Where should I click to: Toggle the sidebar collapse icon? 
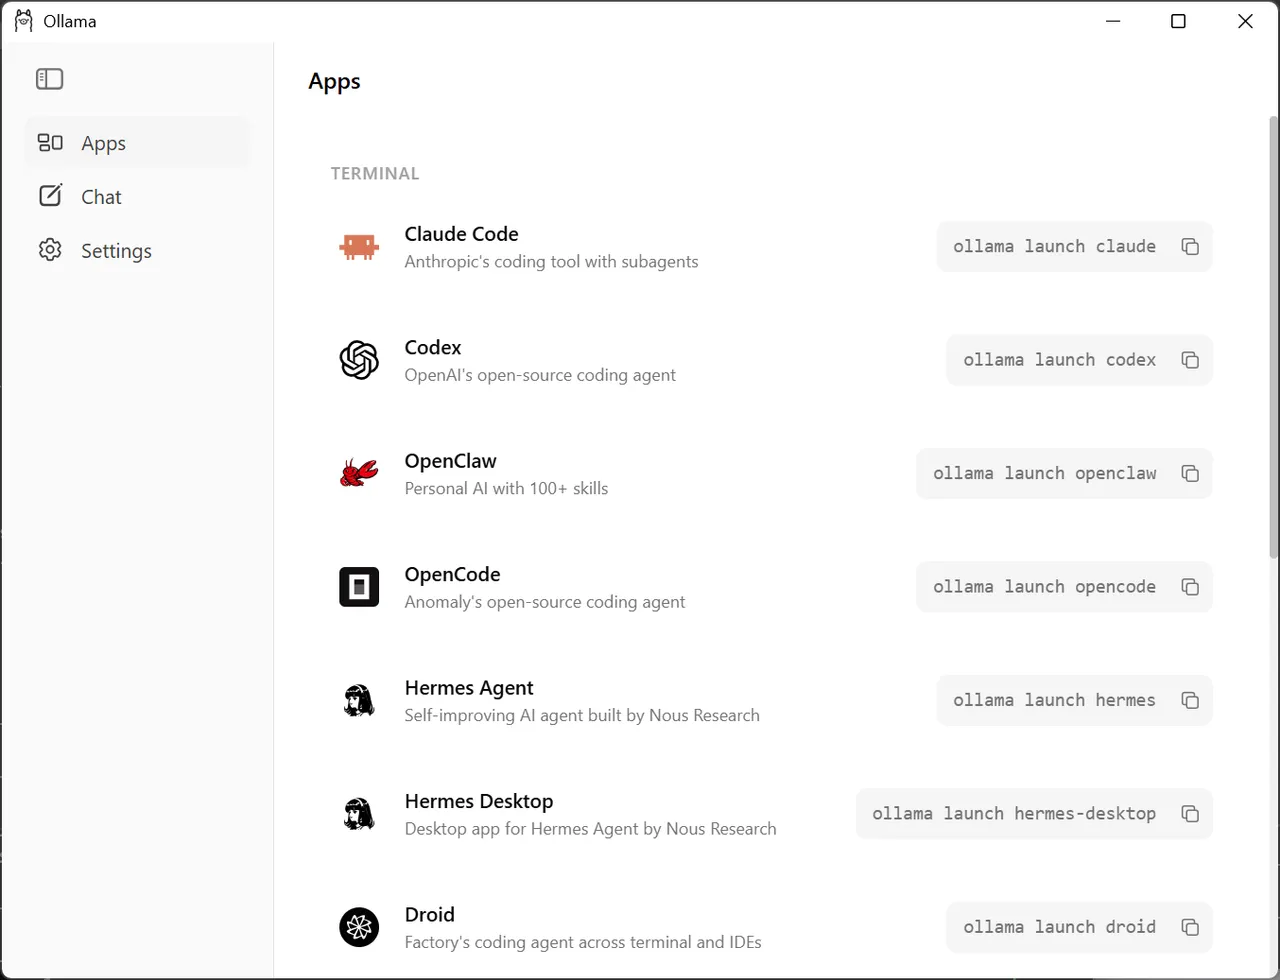pyautogui.click(x=49, y=79)
